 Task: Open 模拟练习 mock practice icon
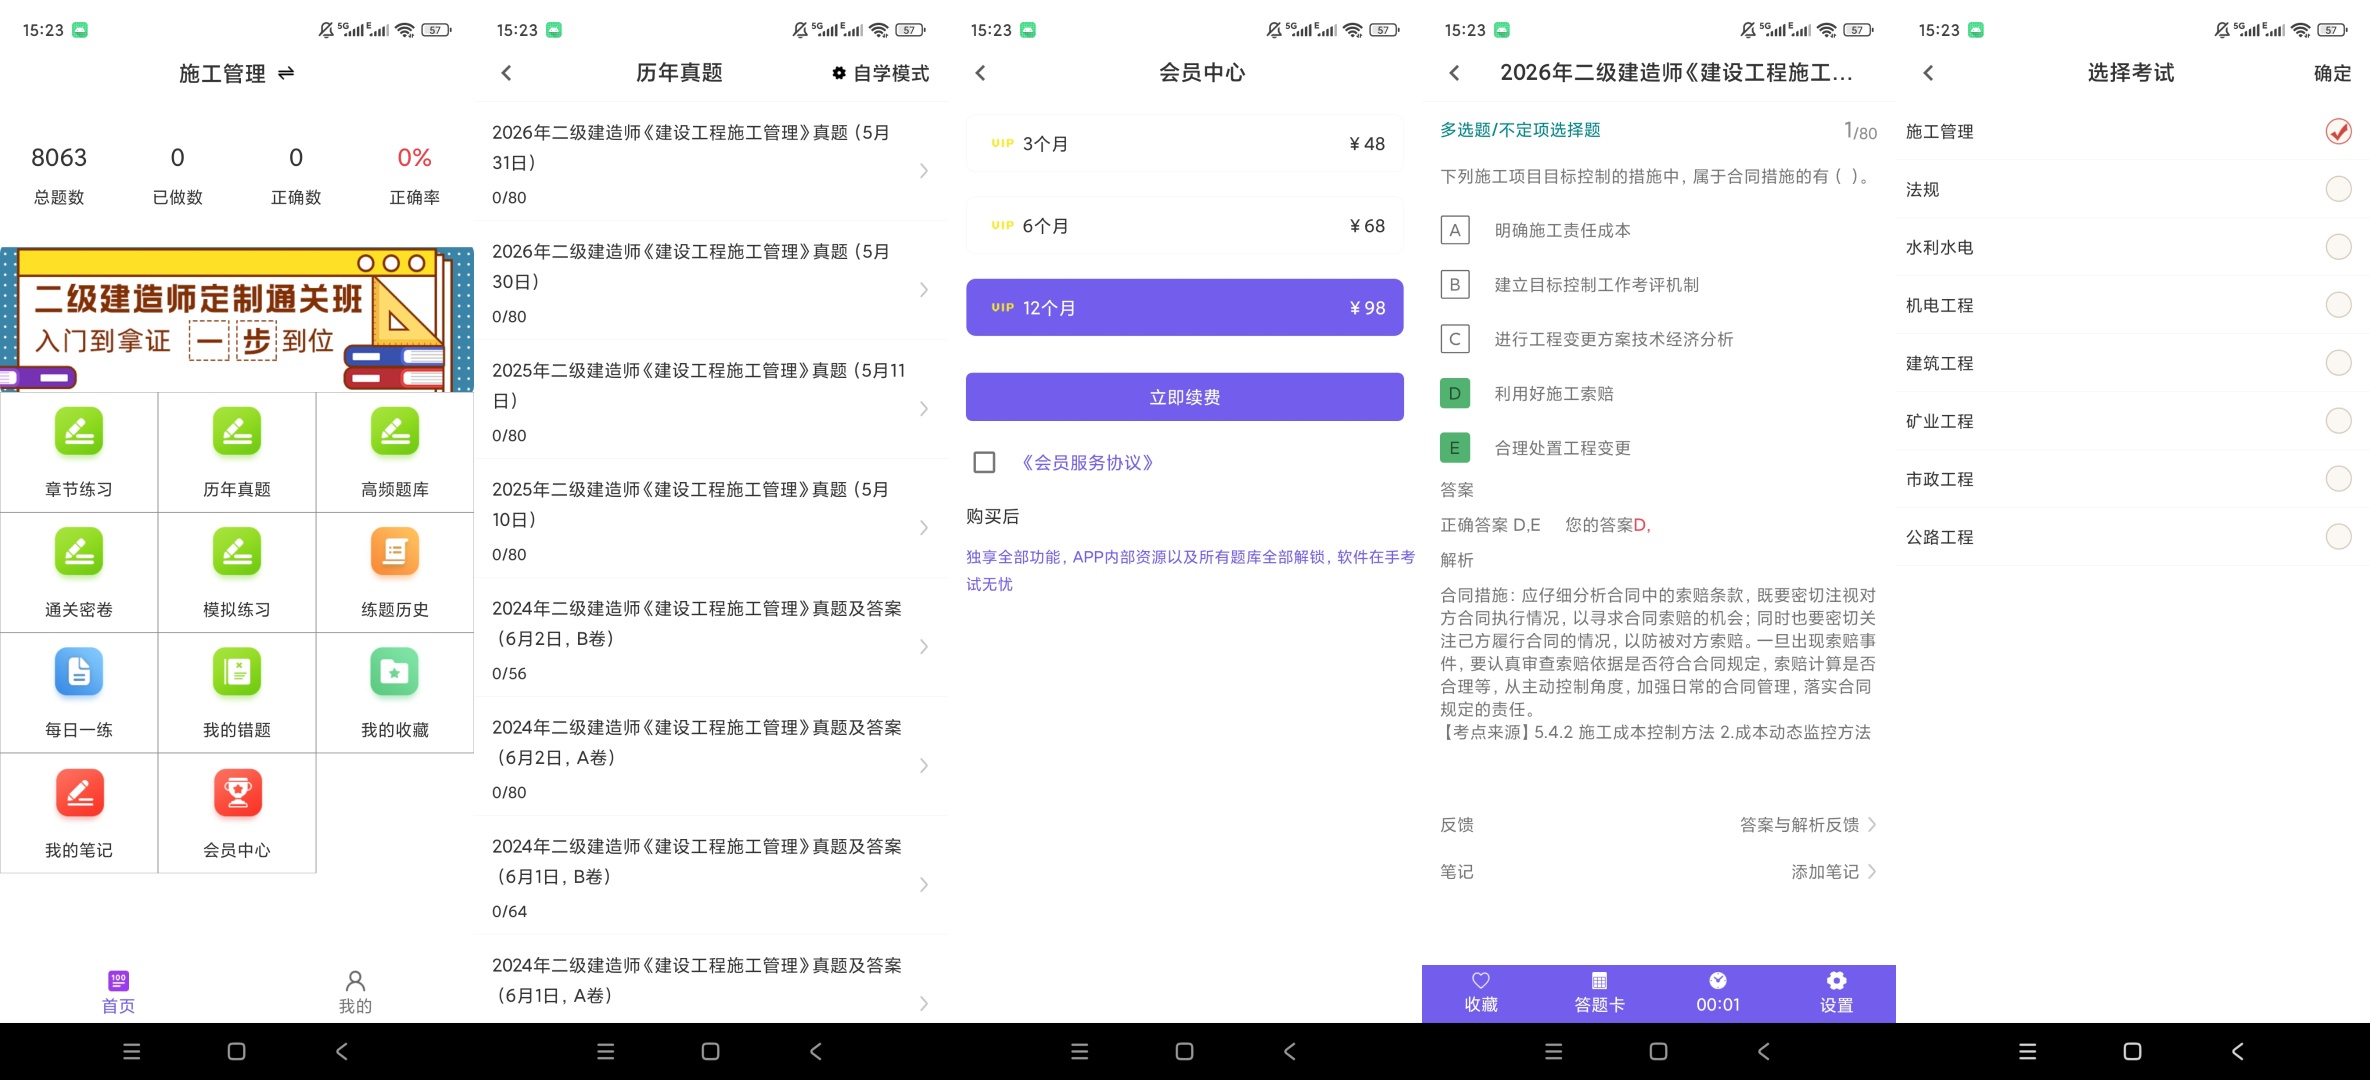tap(237, 552)
